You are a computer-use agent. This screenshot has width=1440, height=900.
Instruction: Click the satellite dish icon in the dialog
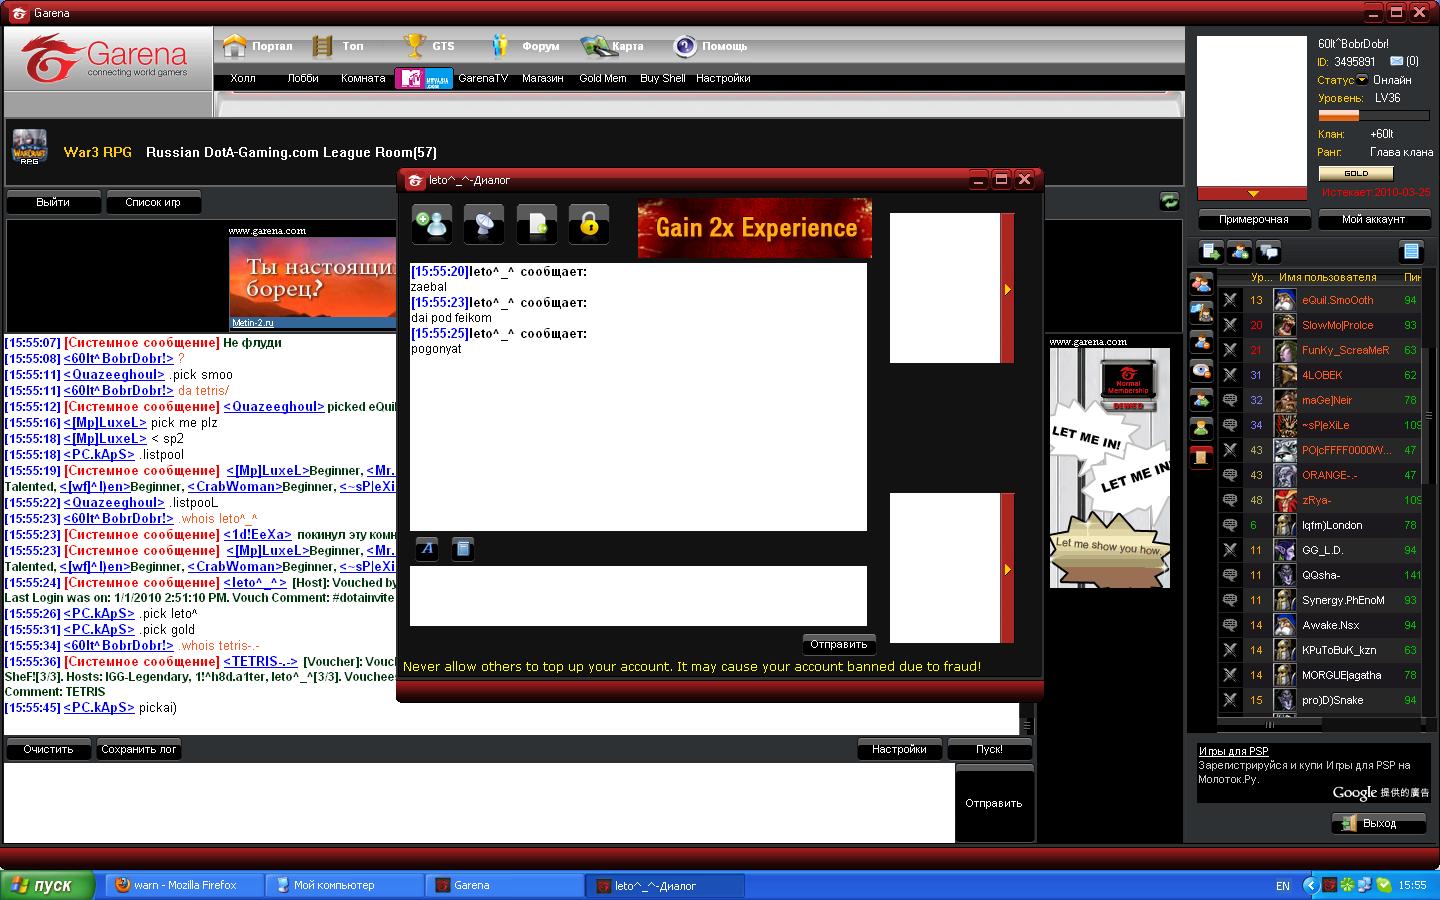[484, 225]
